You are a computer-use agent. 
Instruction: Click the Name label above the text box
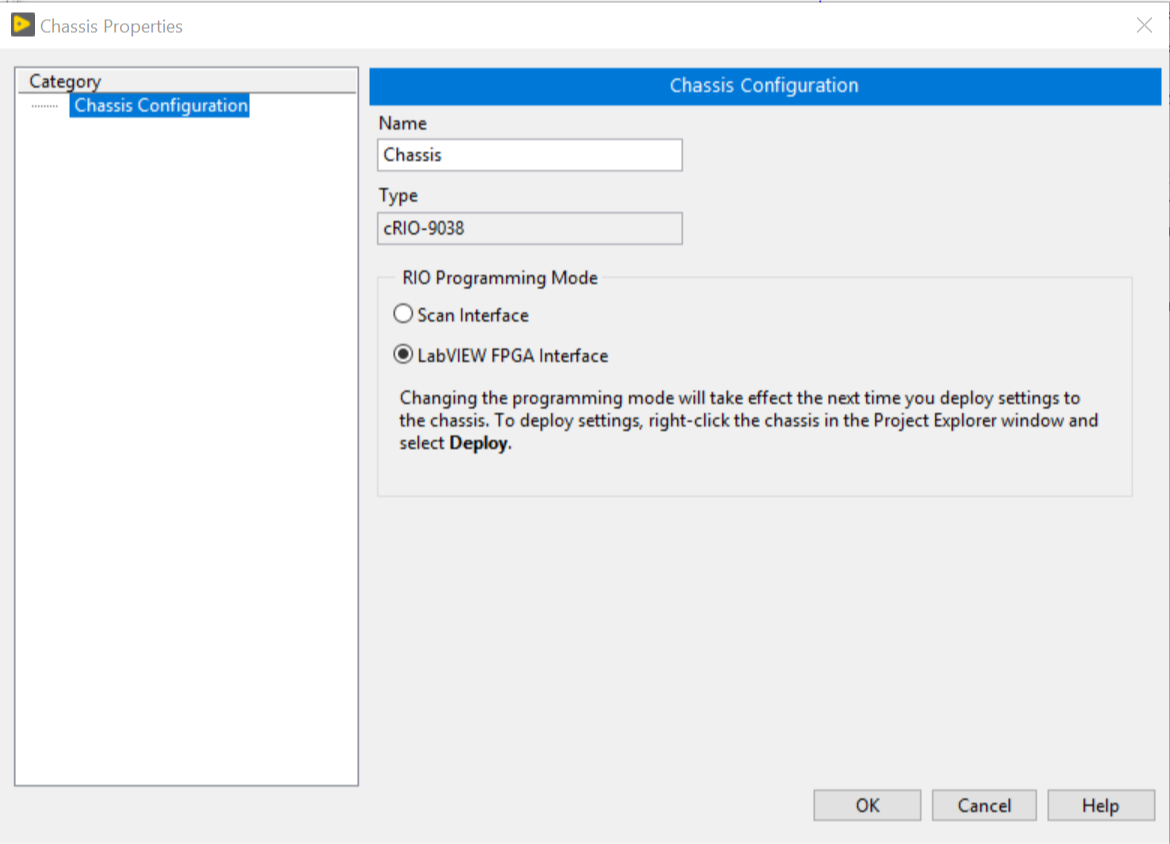tap(403, 123)
